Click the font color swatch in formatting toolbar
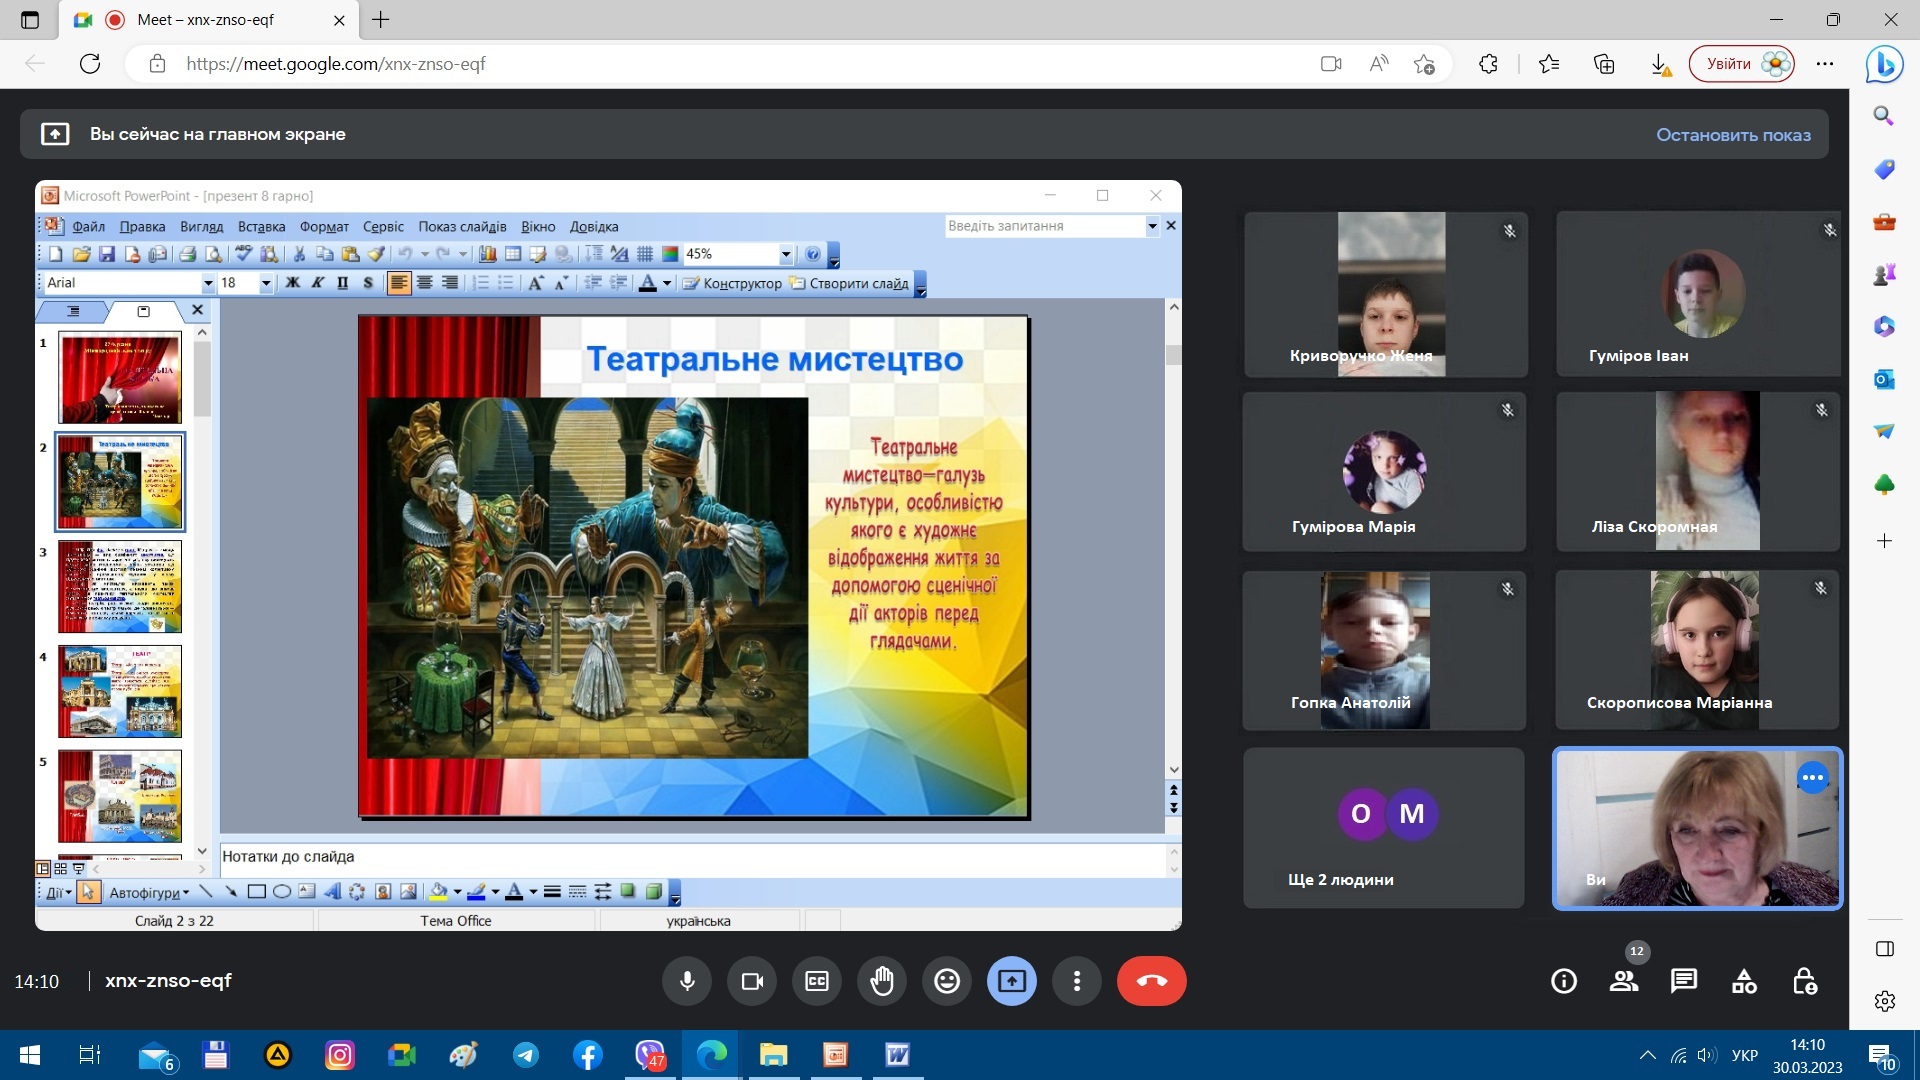The image size is (1920, 1080). (648, 283)
